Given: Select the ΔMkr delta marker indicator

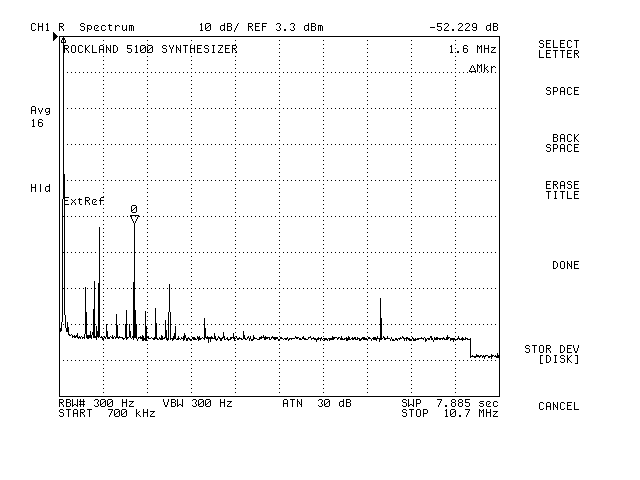Looking at the screenshot, I should coord(482,69).
